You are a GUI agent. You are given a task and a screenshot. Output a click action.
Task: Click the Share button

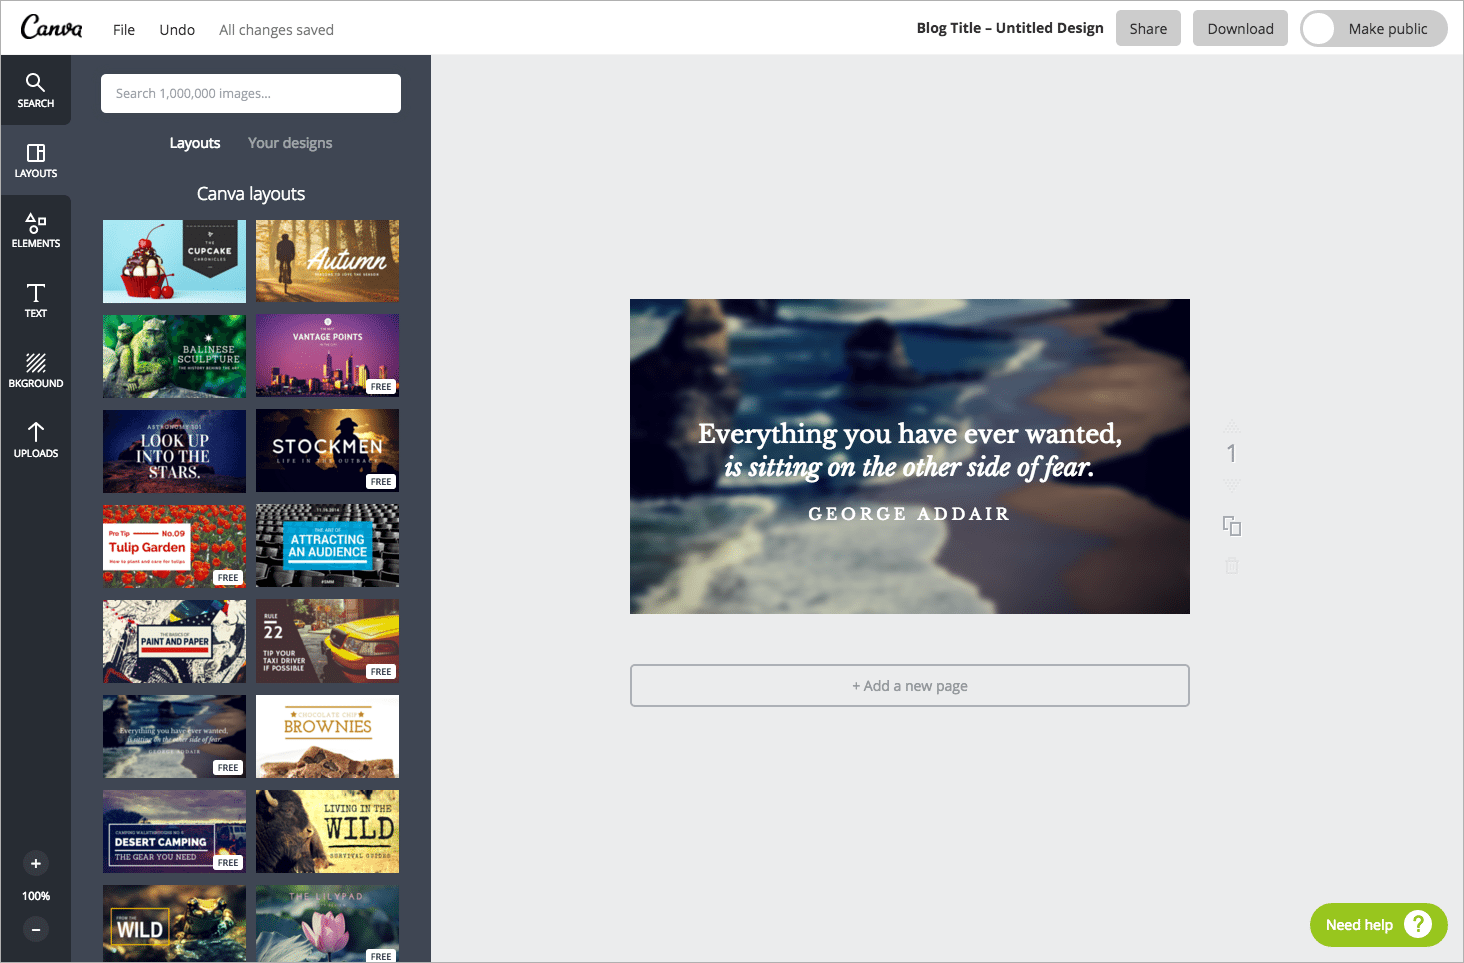1148,29
